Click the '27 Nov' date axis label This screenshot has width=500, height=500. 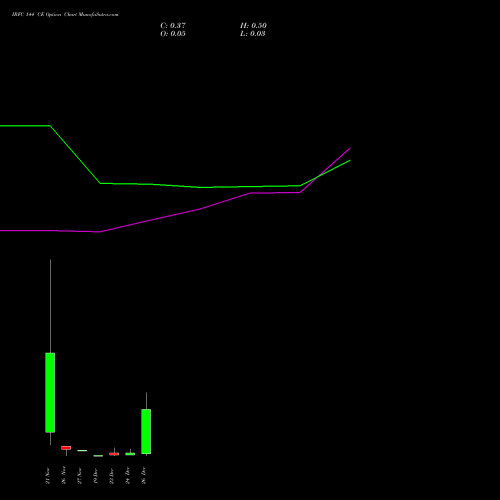pos(80,476)
